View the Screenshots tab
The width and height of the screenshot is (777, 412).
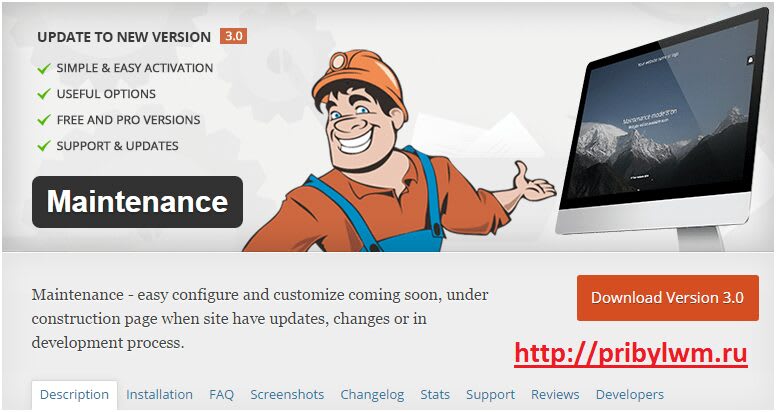[x=287, y=395]
